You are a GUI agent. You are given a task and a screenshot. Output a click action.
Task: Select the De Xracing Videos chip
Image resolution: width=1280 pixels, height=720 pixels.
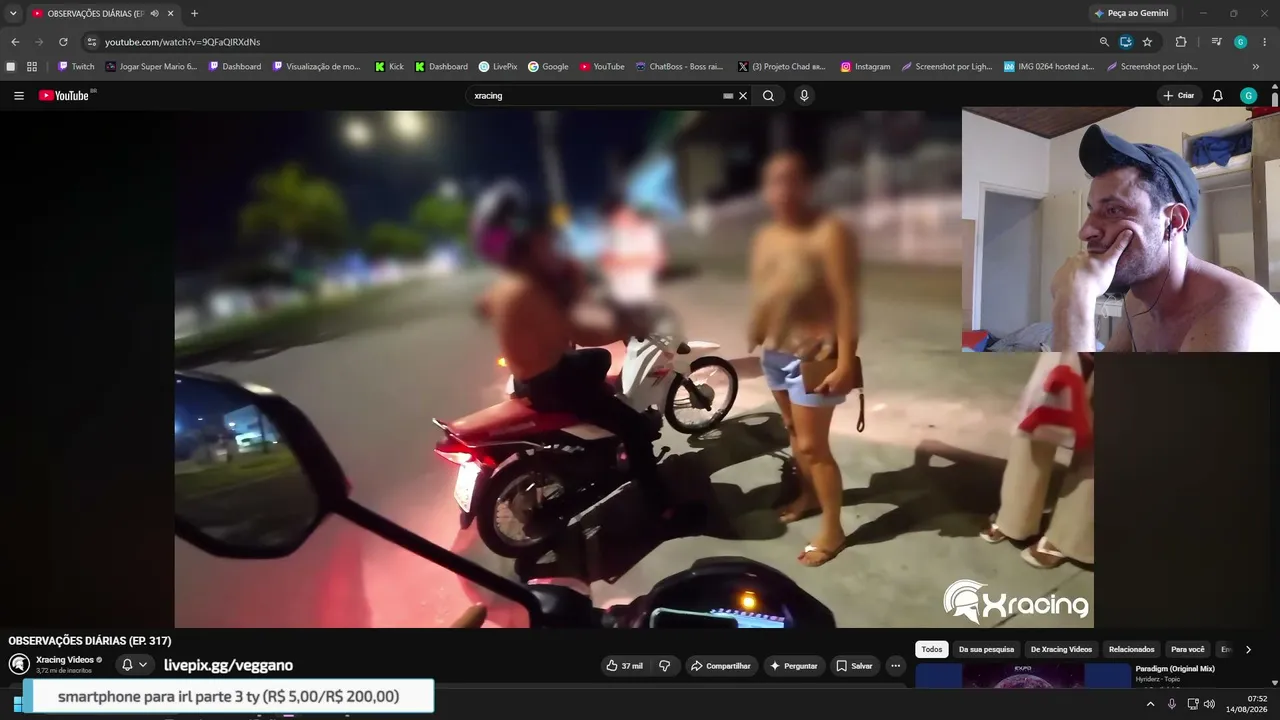[x=1061, y=650]
